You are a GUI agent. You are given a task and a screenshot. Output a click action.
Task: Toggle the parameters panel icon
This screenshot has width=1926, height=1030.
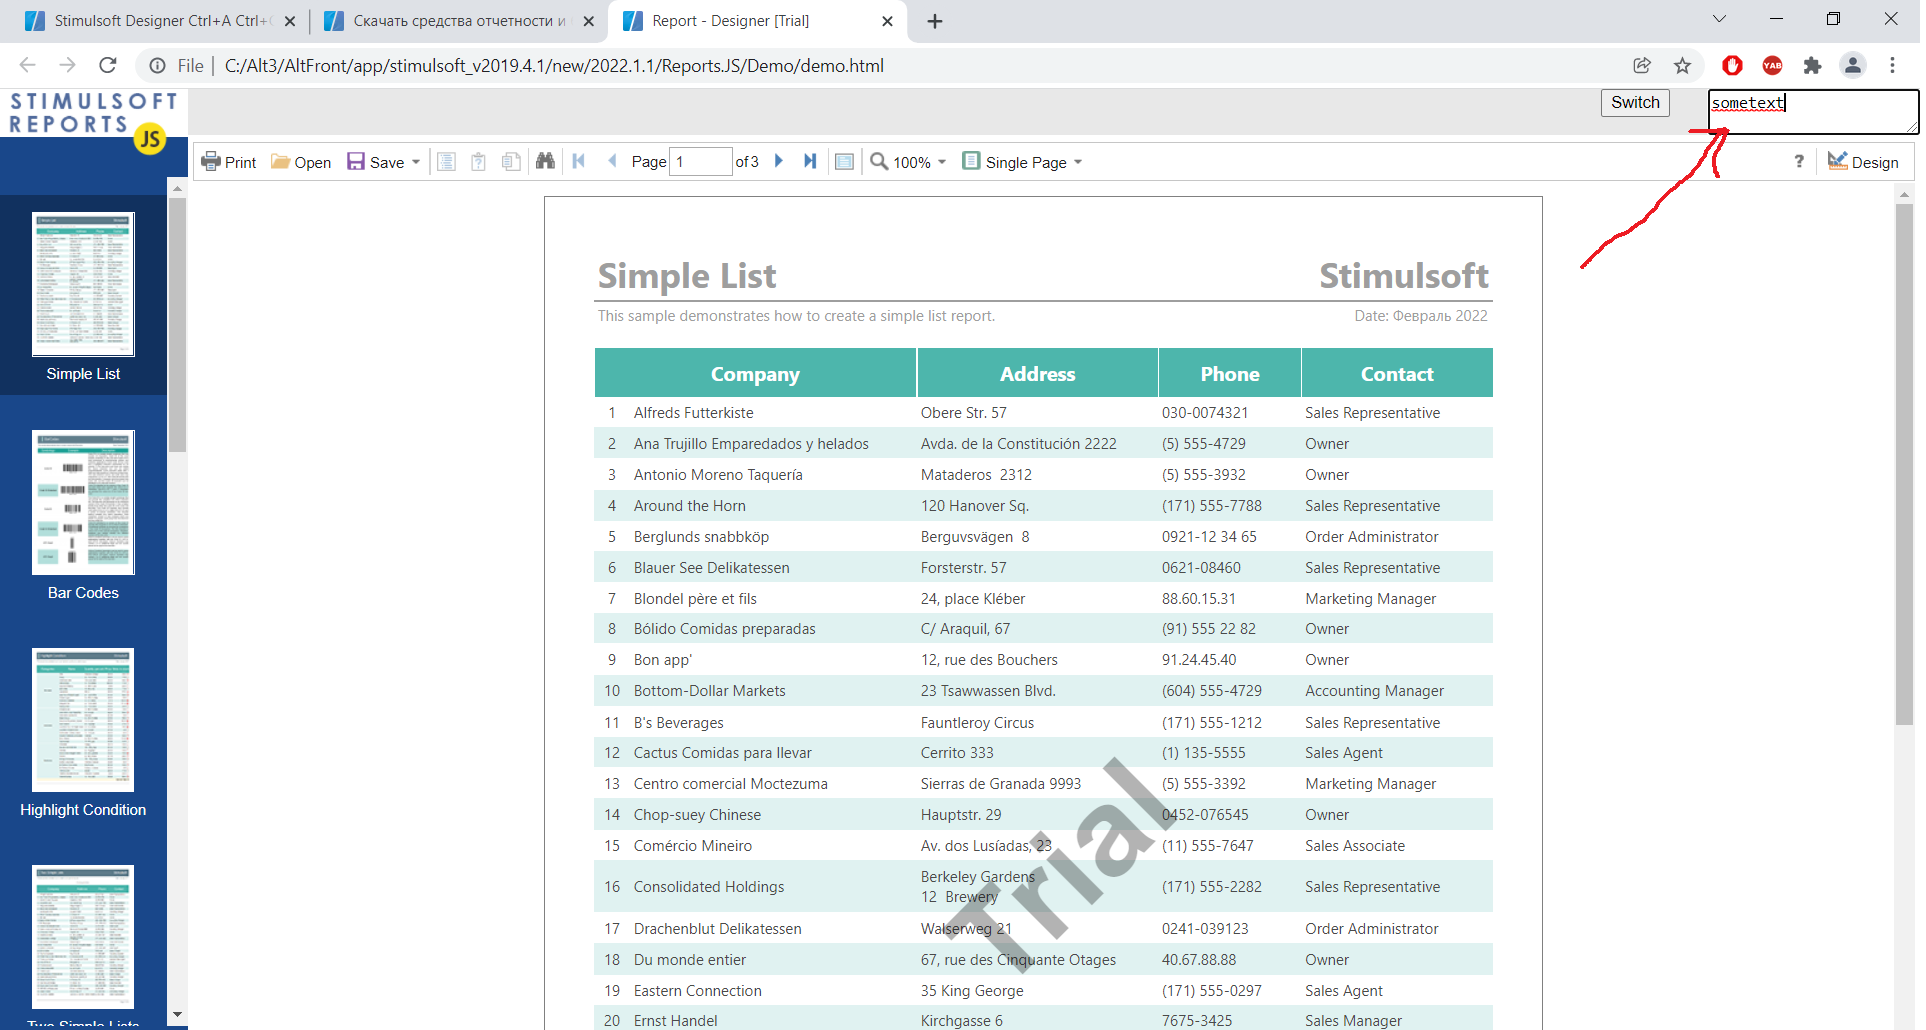[x=479, y=162]
